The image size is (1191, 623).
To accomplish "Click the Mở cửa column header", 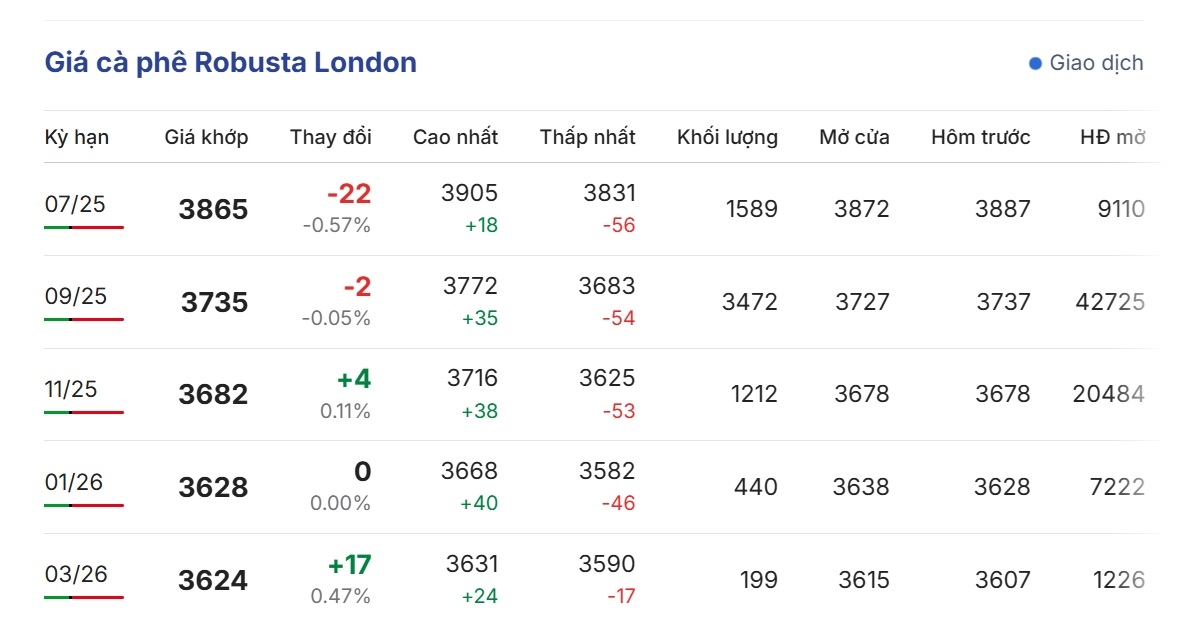I will (855, 138).
